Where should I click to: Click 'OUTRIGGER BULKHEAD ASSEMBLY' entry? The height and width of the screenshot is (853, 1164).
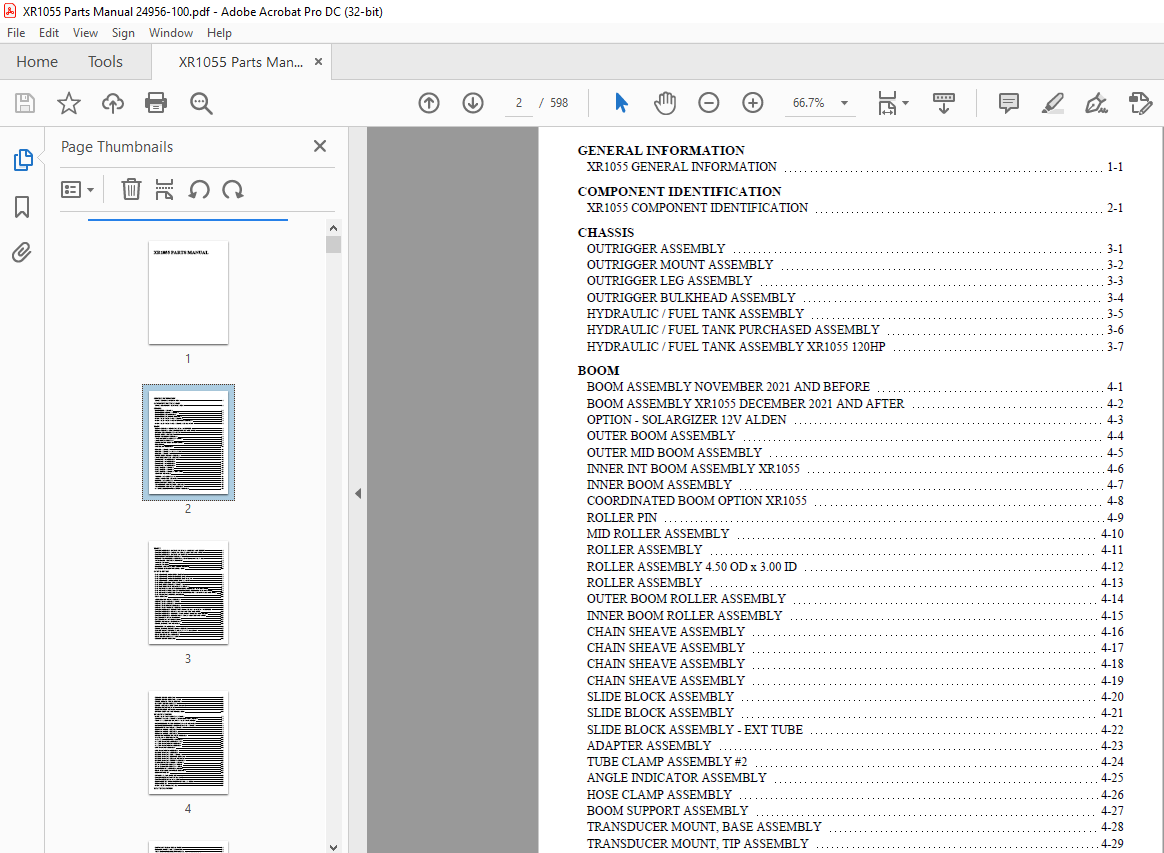tap(691, 298)
